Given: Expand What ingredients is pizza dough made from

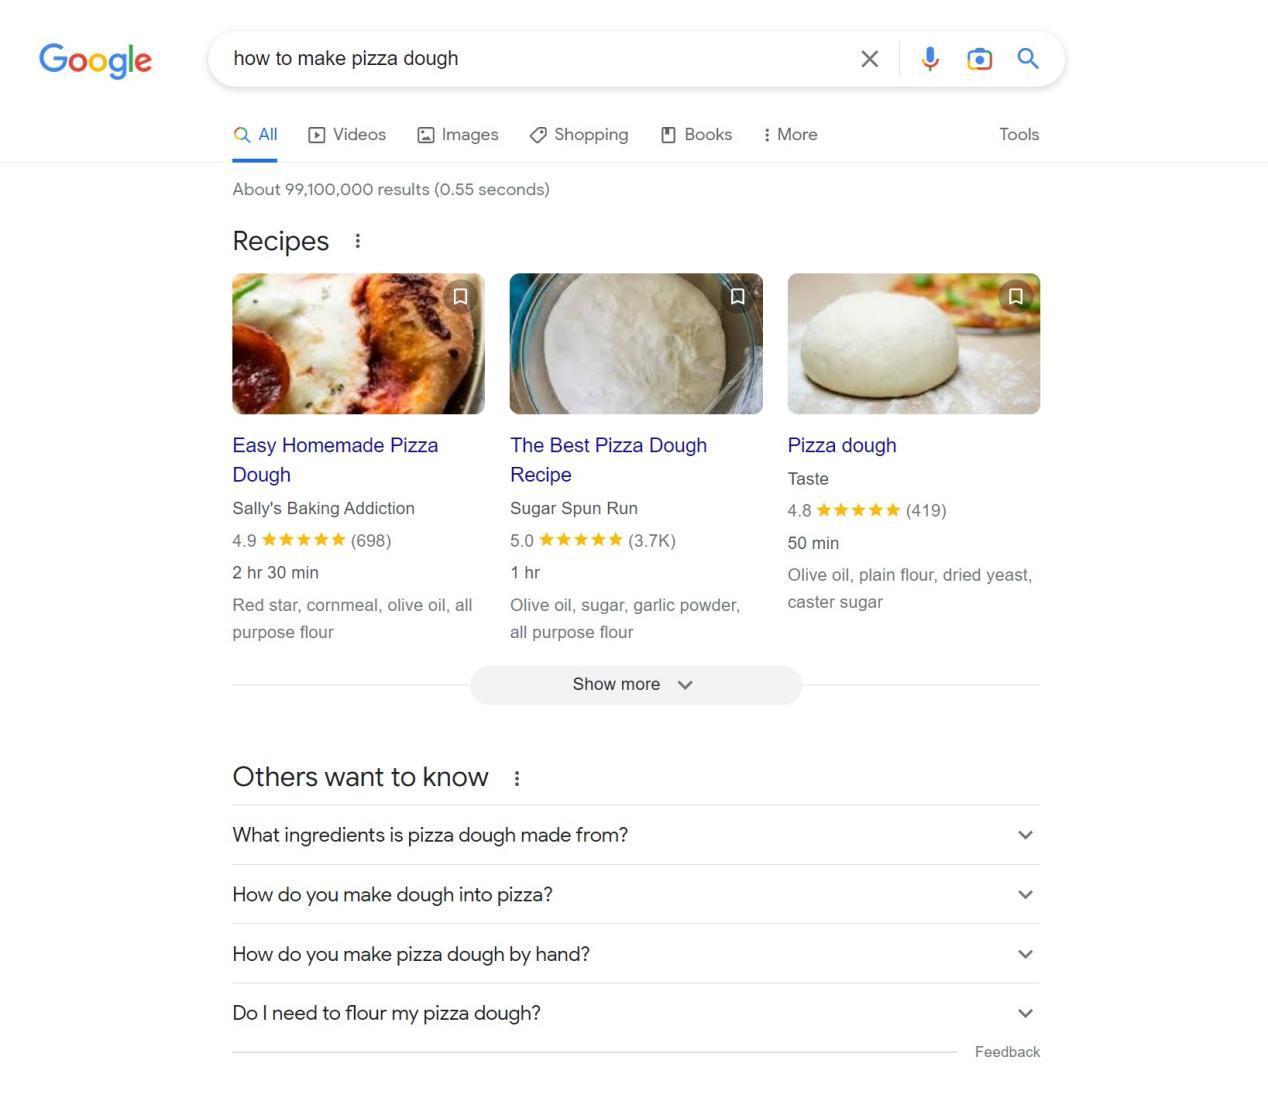Looking at the screenshot, I should [x=636, y=835].
